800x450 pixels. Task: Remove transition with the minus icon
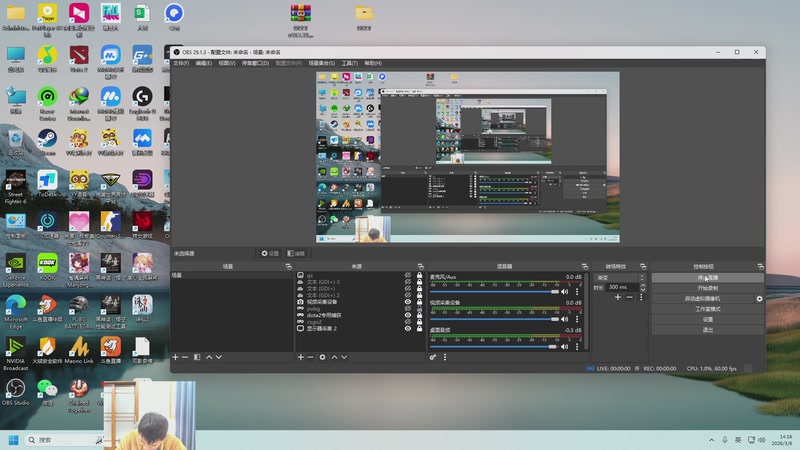pos(630,297)
